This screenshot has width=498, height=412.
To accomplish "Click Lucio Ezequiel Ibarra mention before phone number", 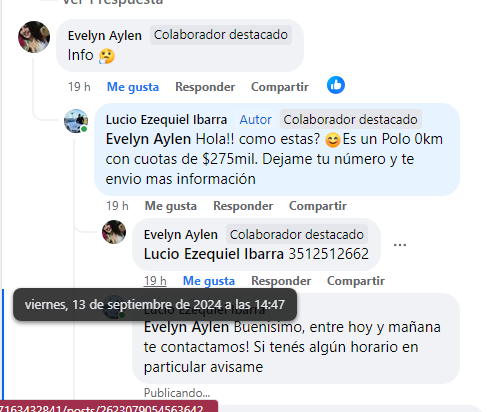I will tap(214, 254).
